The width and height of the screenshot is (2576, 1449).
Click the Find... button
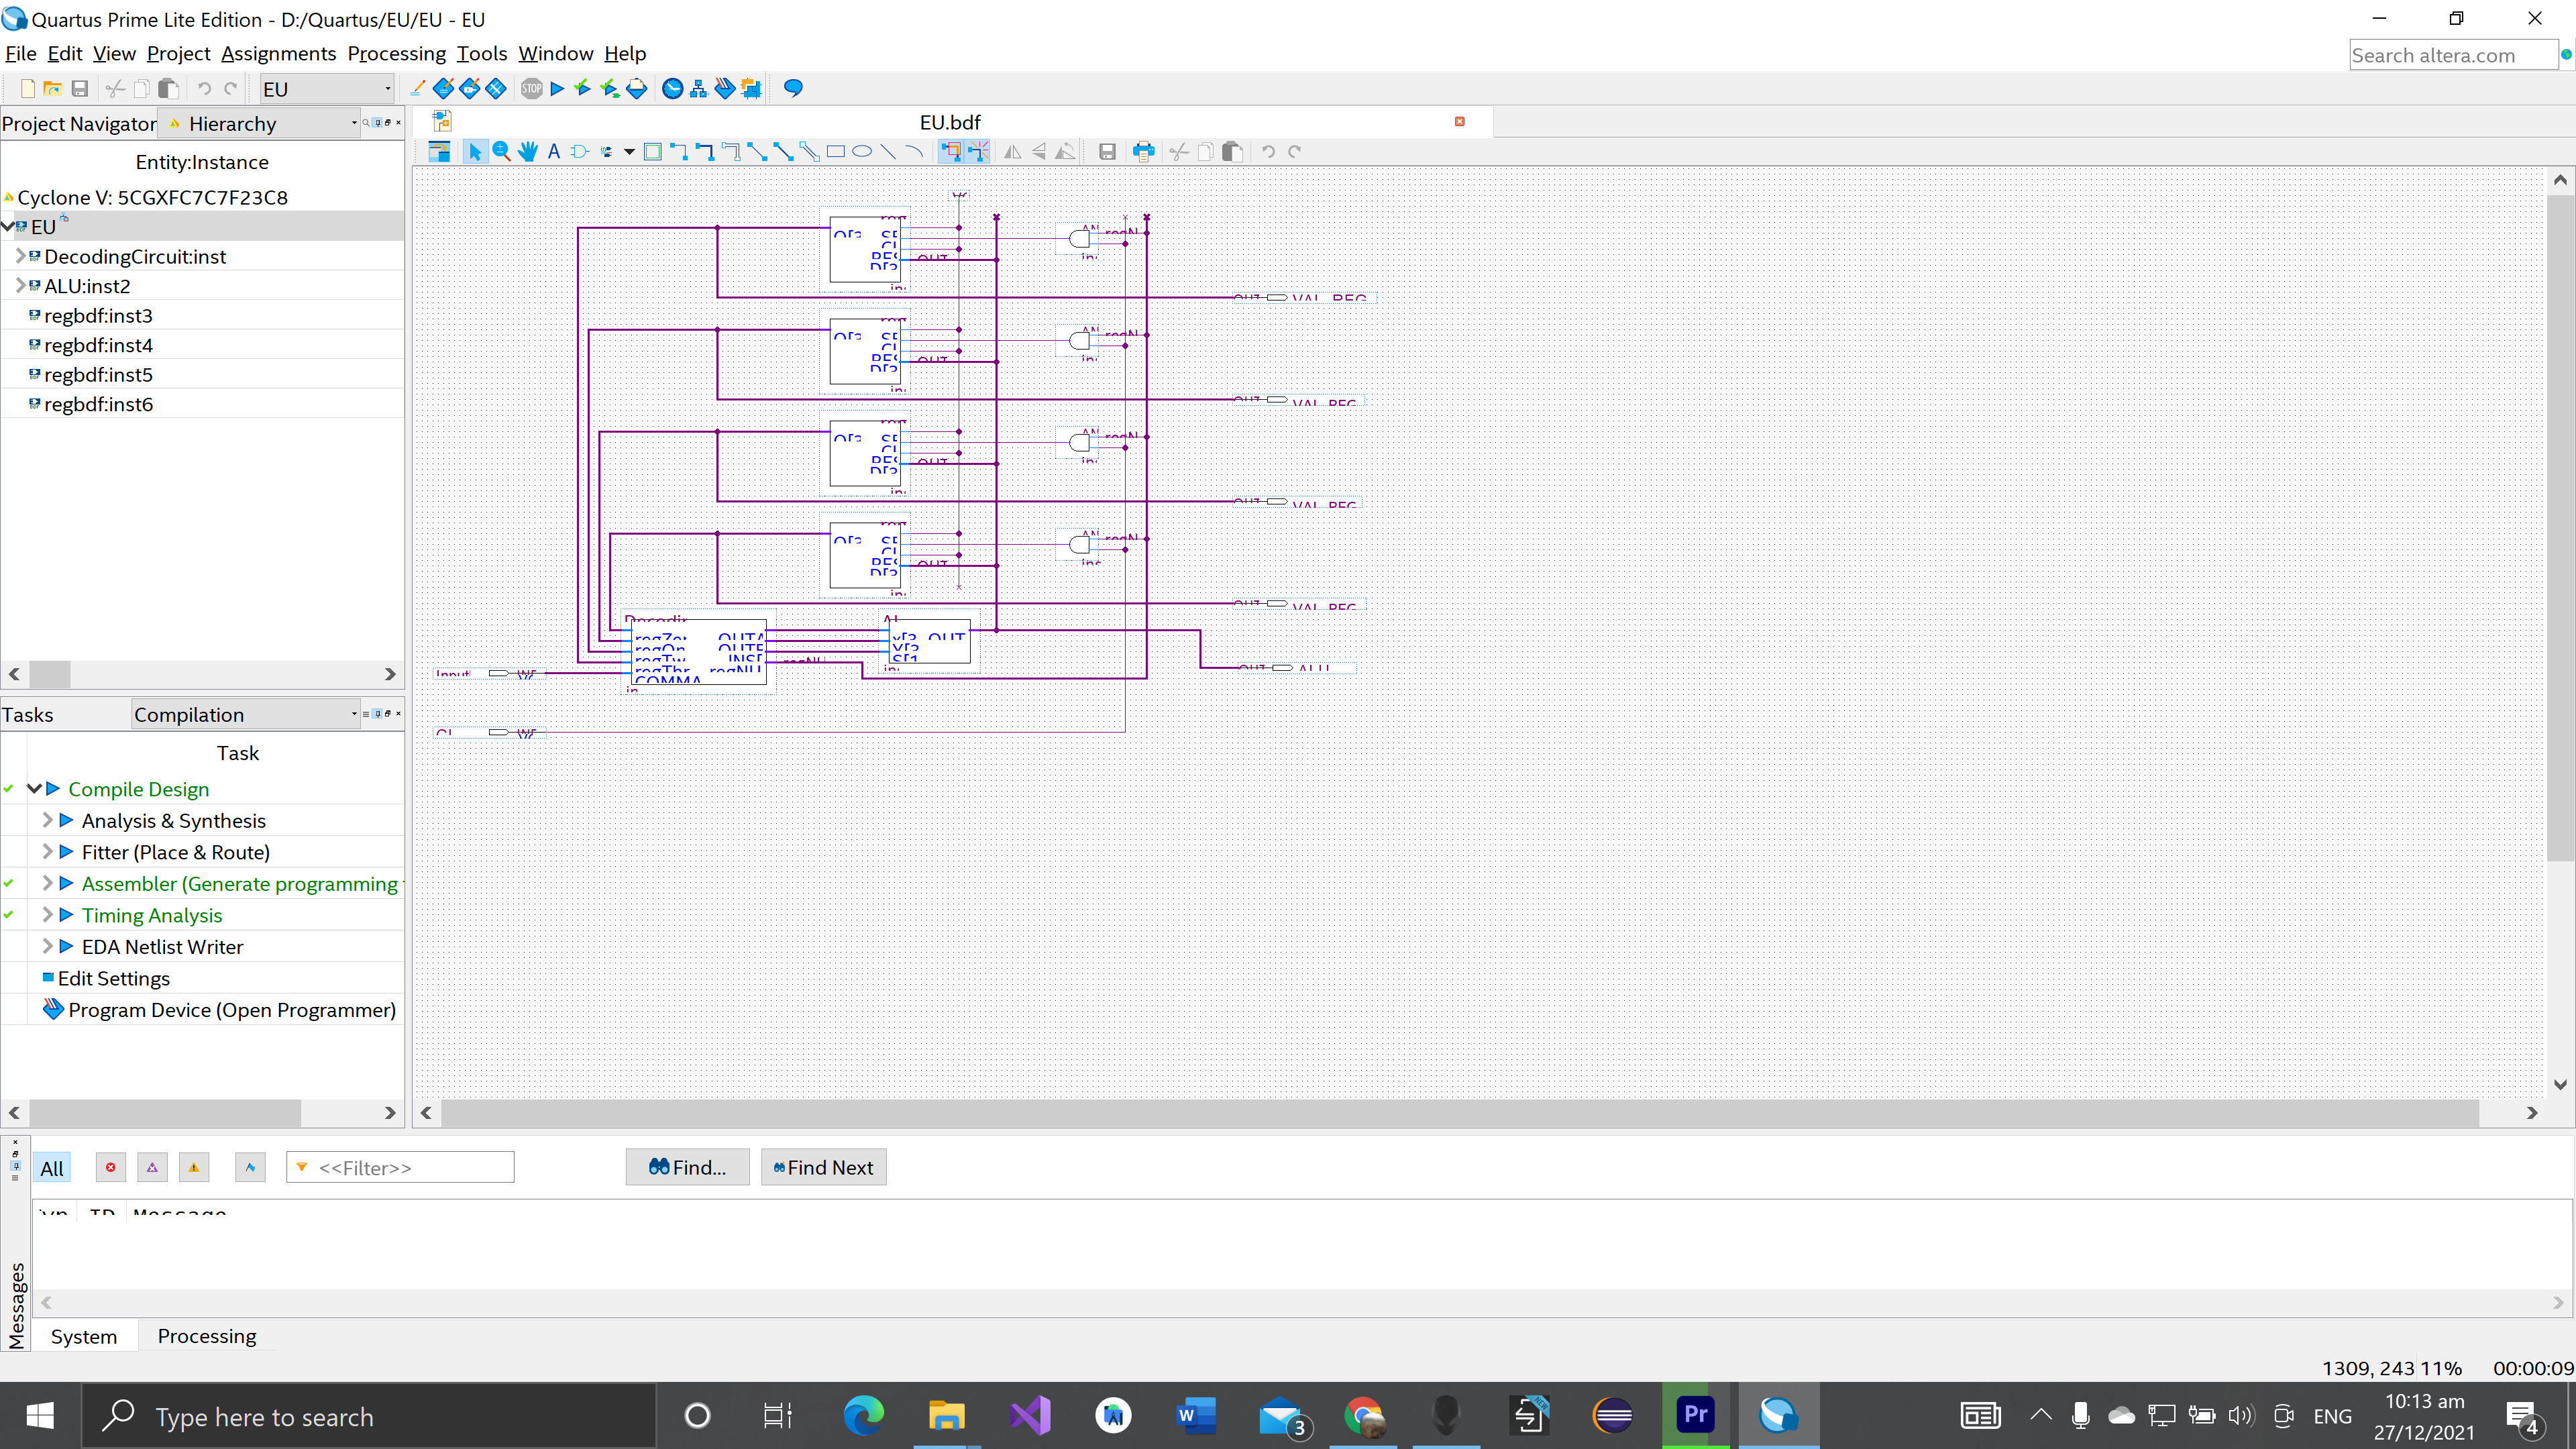[x=687, y=1167]
